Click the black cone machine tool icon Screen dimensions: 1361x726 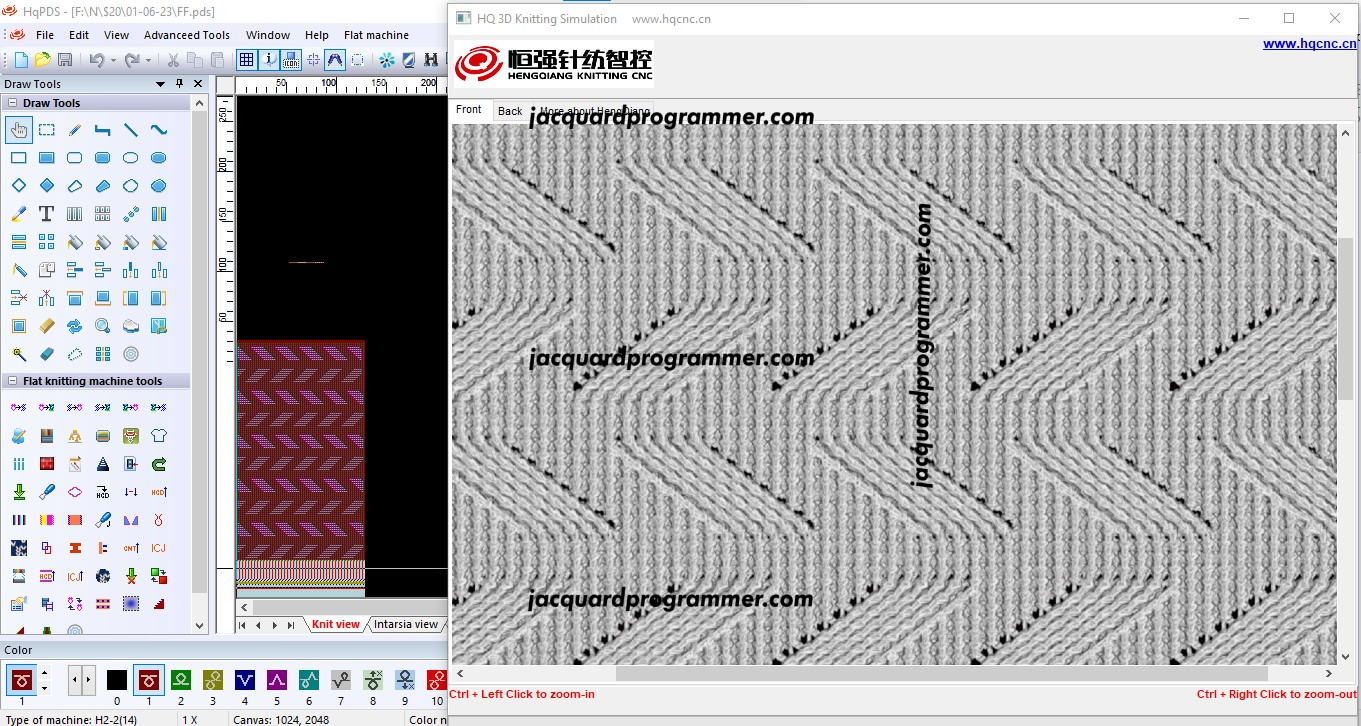click(x=103, y=463)
